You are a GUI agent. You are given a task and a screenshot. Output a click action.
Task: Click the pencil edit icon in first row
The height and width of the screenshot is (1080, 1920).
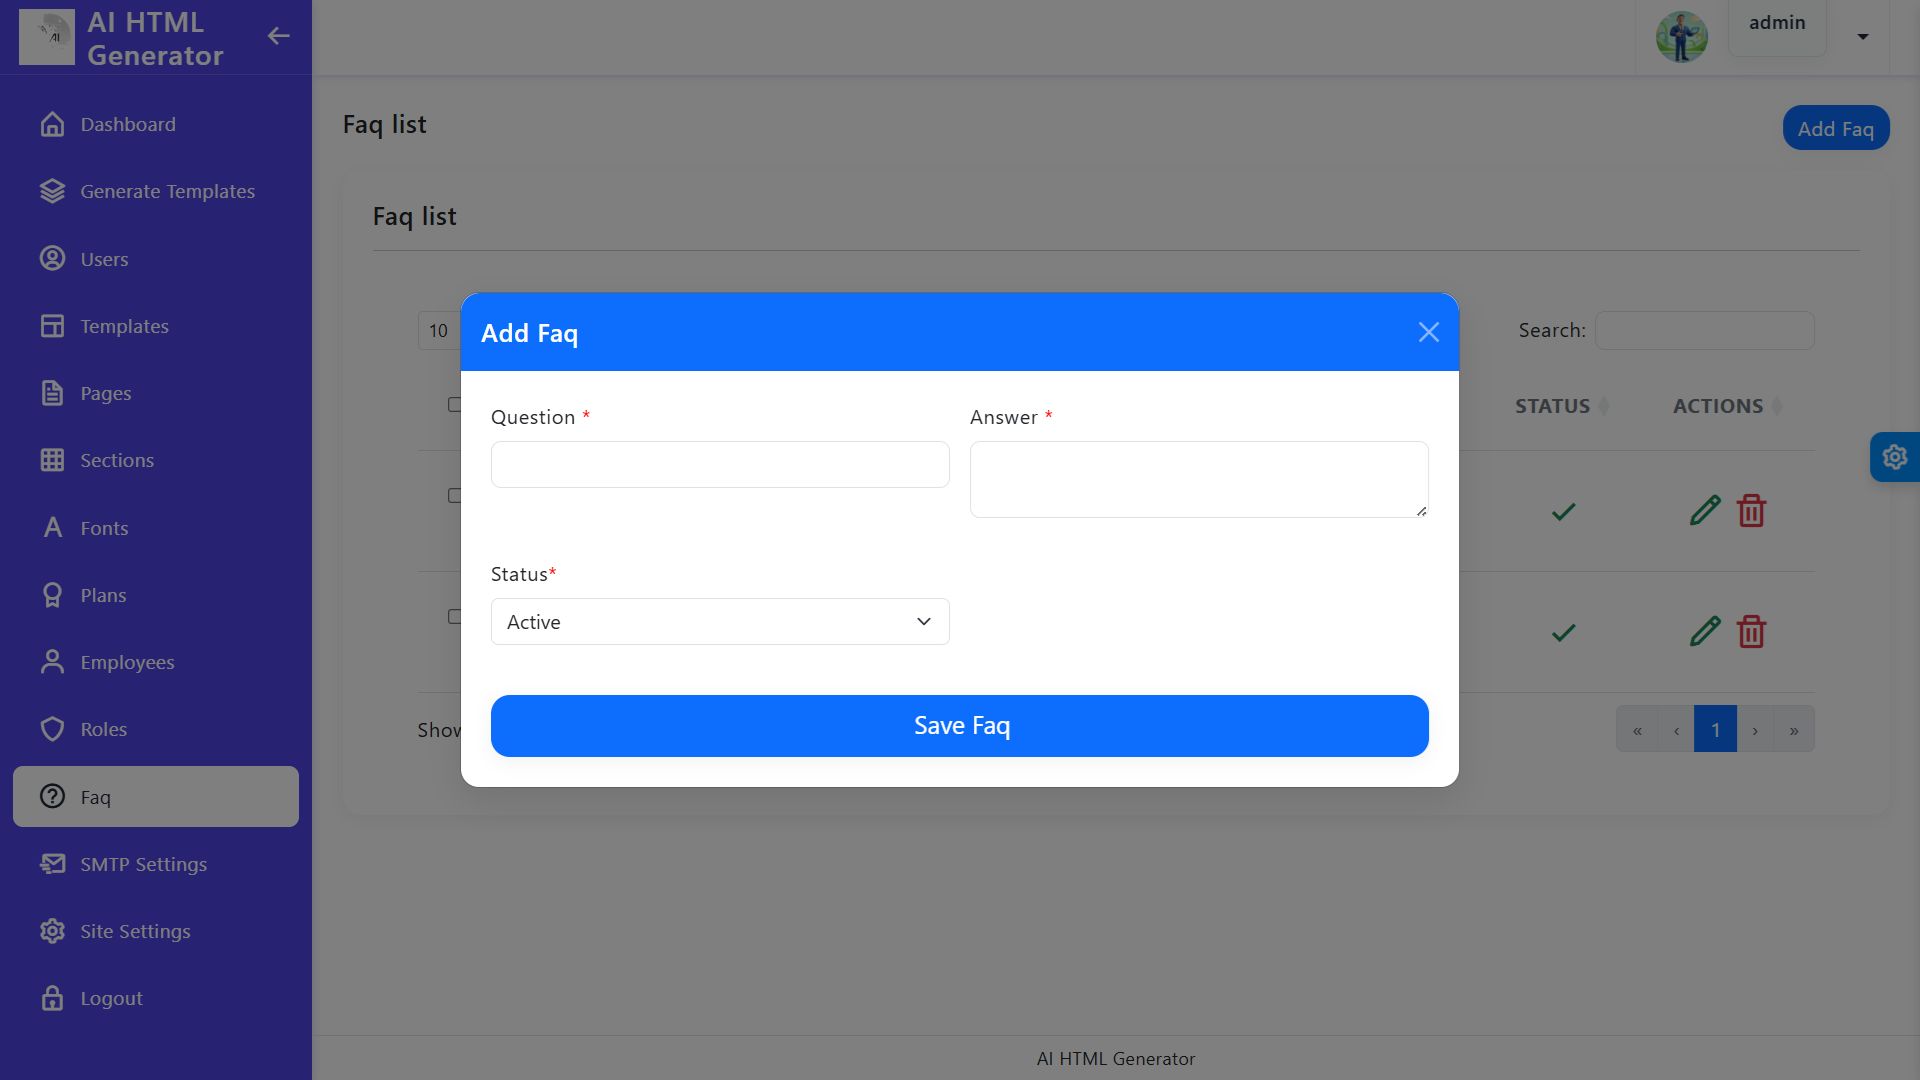pos(1705,511)
